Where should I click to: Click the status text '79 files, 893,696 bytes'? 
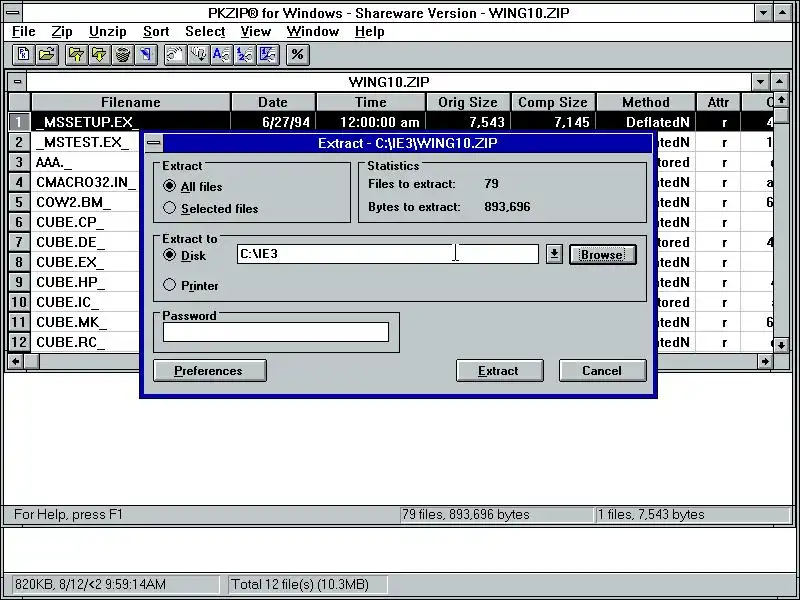(465, 514)
